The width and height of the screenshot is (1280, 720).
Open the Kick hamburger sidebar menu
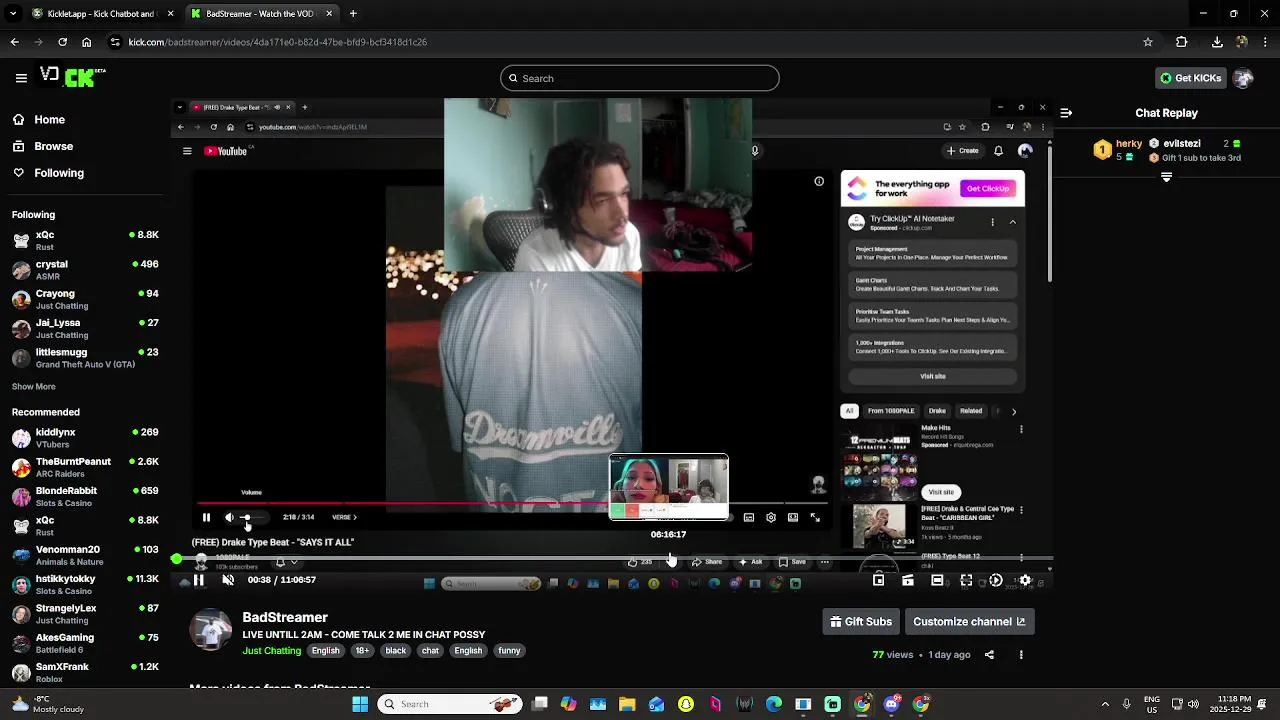pyautogui.click(x=21, y=78)
